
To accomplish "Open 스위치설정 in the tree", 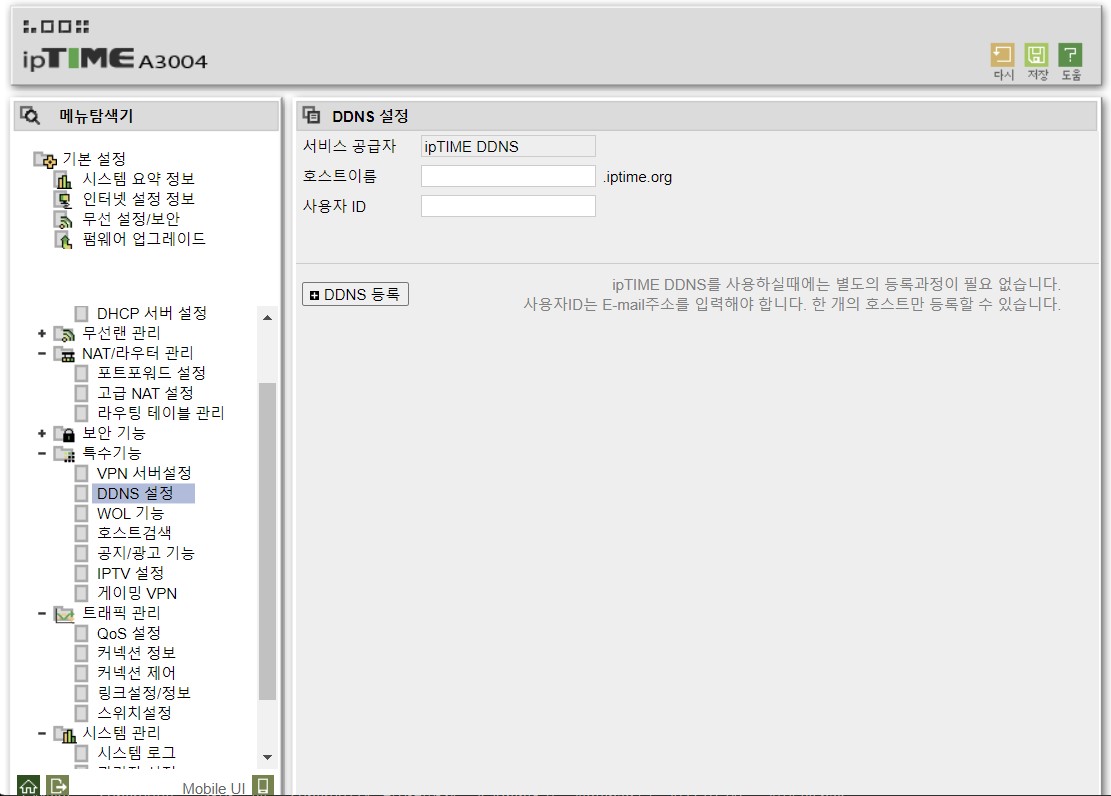I will [x=134, y=713].
